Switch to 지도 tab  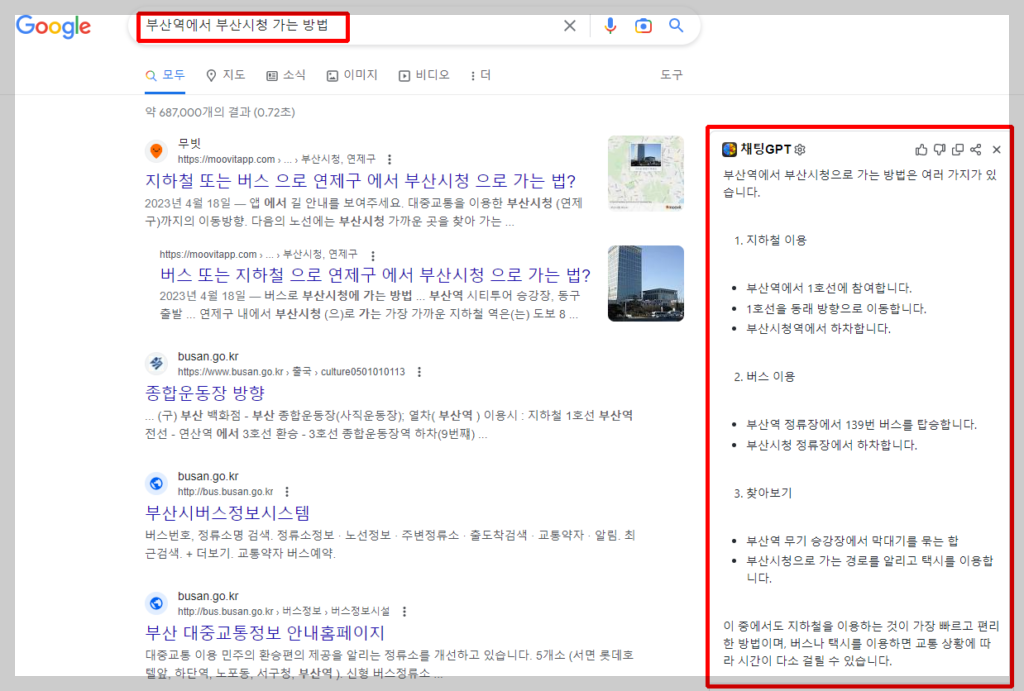pos(225,75)
